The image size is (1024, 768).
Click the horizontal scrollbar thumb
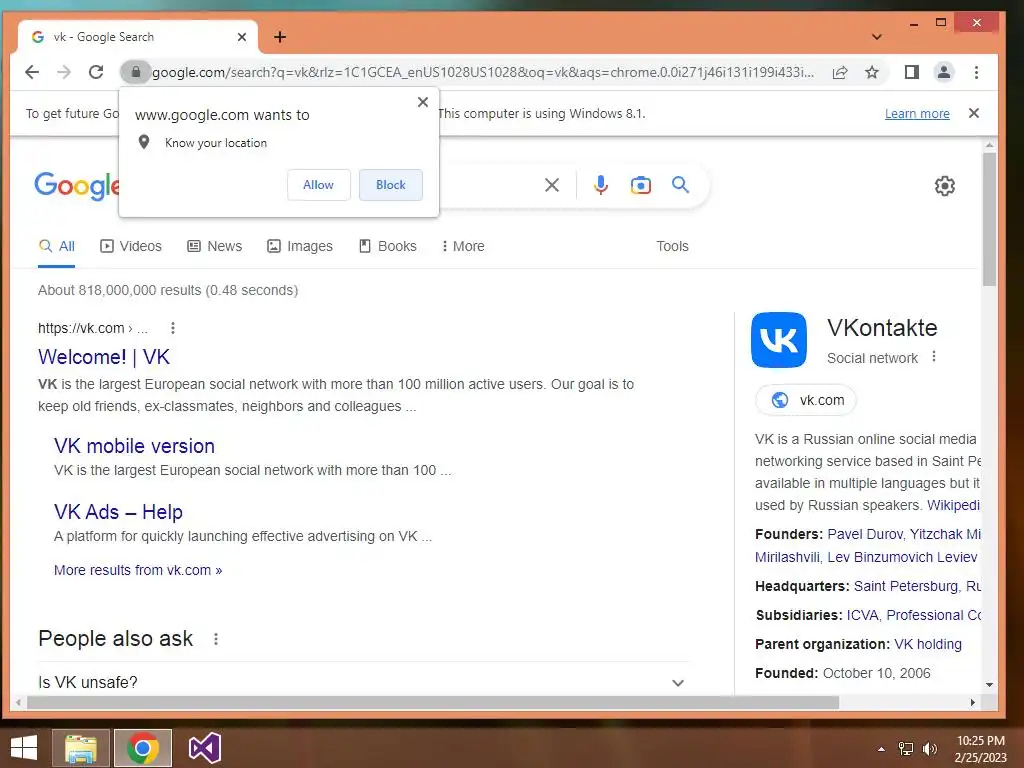coord(432,703)
